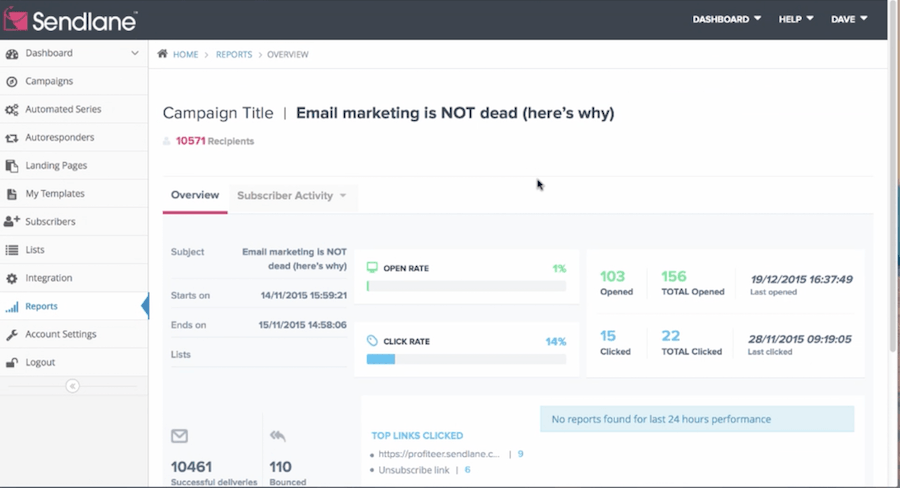The width and height of the screenshot is (900, 488).
Task: Click the 22 TOTAL Clicked value
Action: [670, 336]
